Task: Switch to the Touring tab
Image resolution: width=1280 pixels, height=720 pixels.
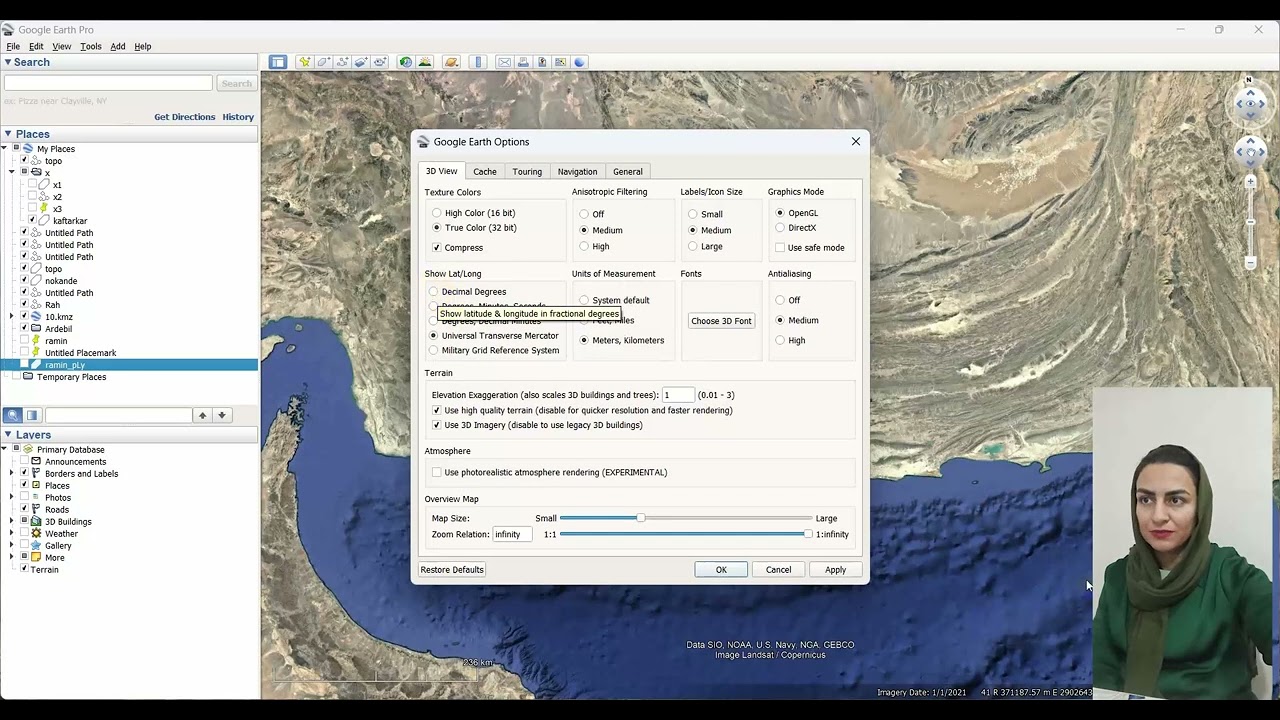Action: (527, 172)
